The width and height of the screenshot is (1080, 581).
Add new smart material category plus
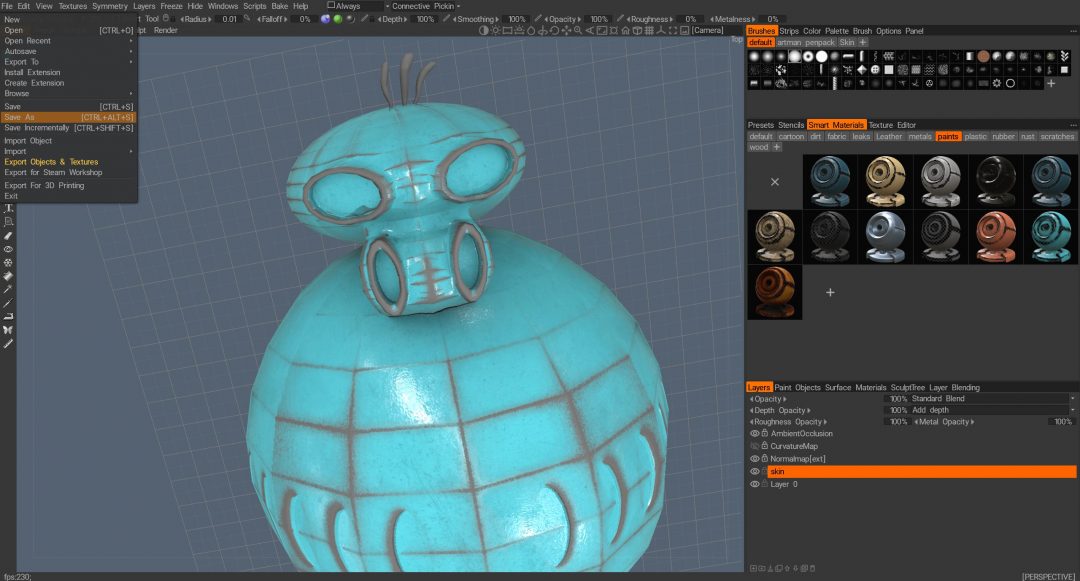point(776,147)
